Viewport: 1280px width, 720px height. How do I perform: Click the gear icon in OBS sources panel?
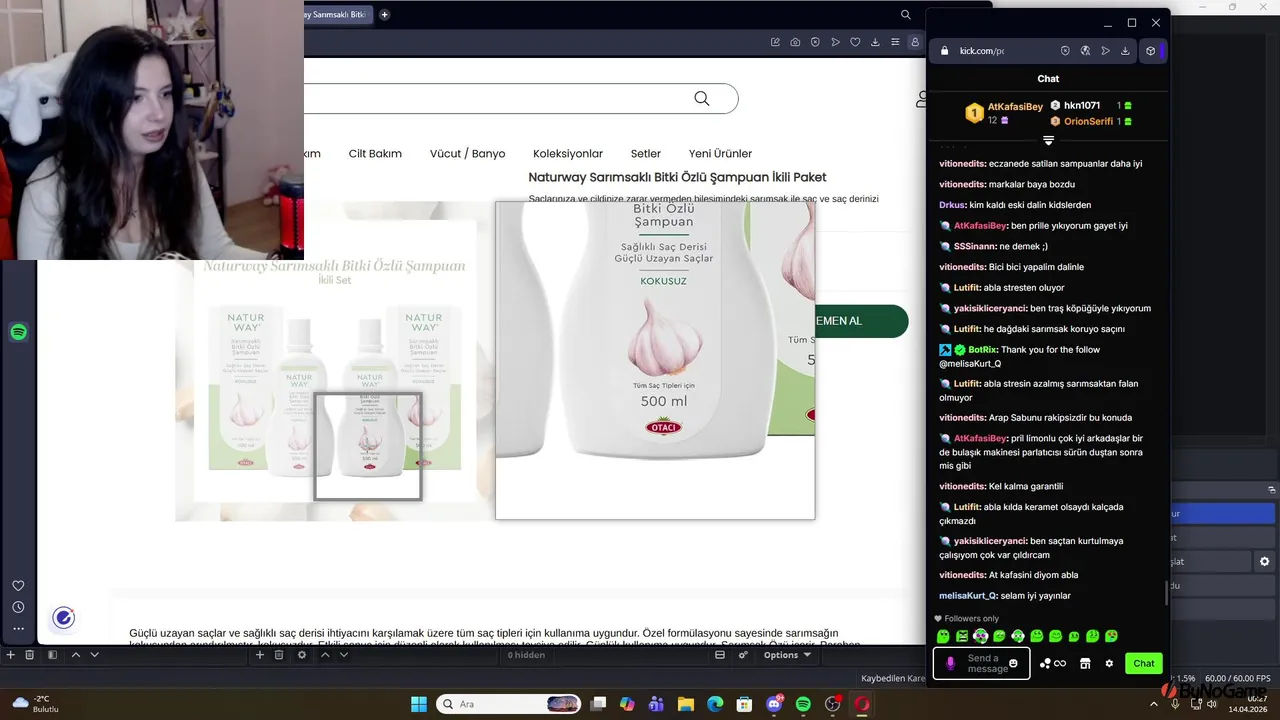[x=302, y=655]
